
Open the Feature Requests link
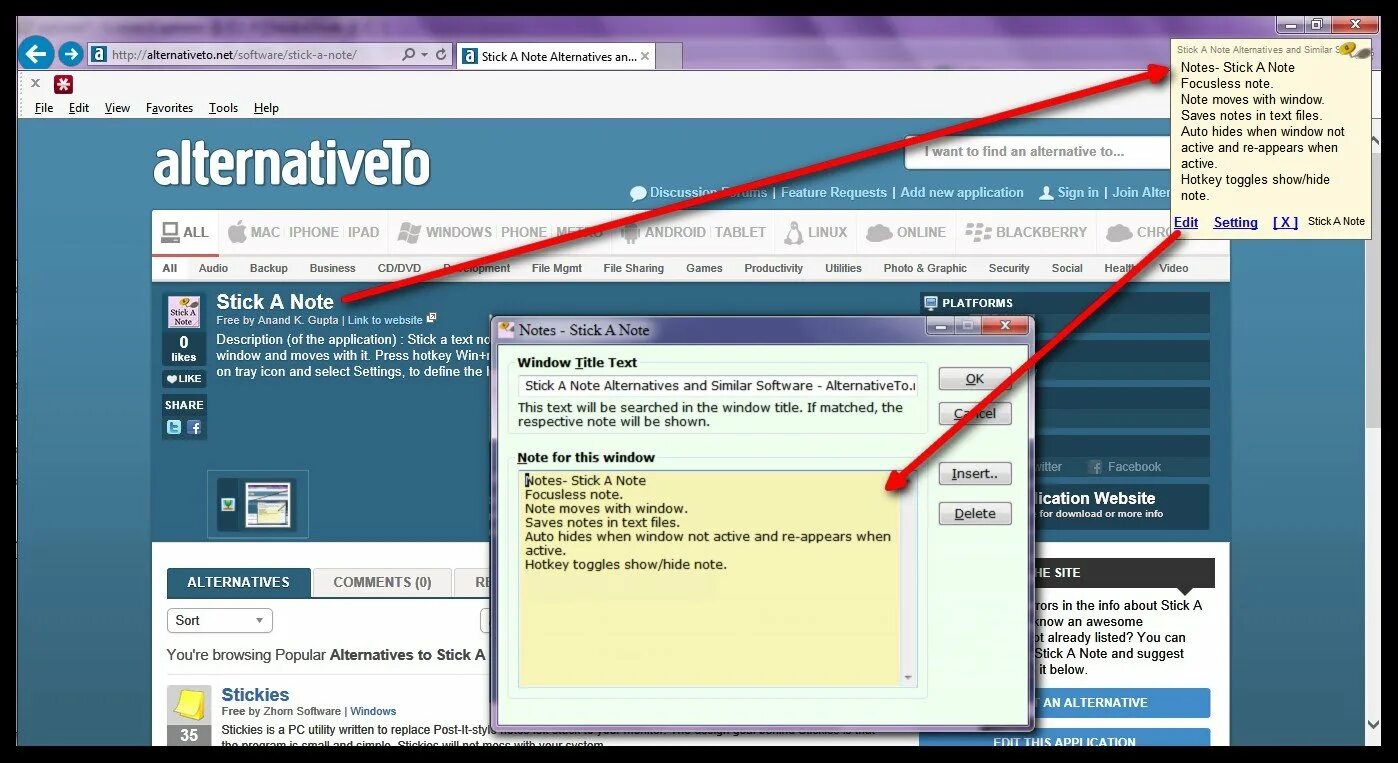[x=834, y=192]
